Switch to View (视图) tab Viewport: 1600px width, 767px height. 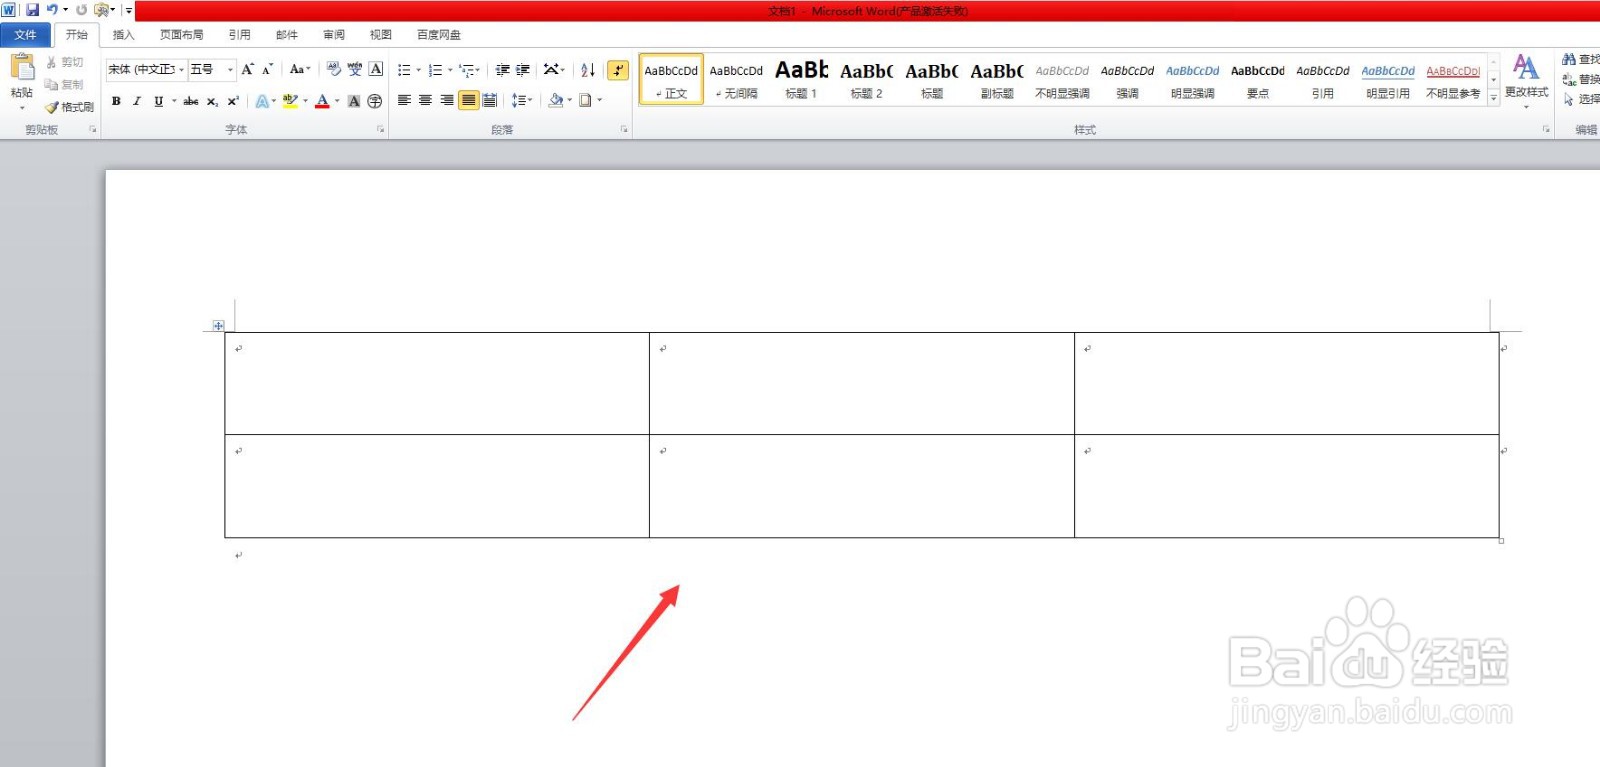pyautogui.click(x=380, y=35)
